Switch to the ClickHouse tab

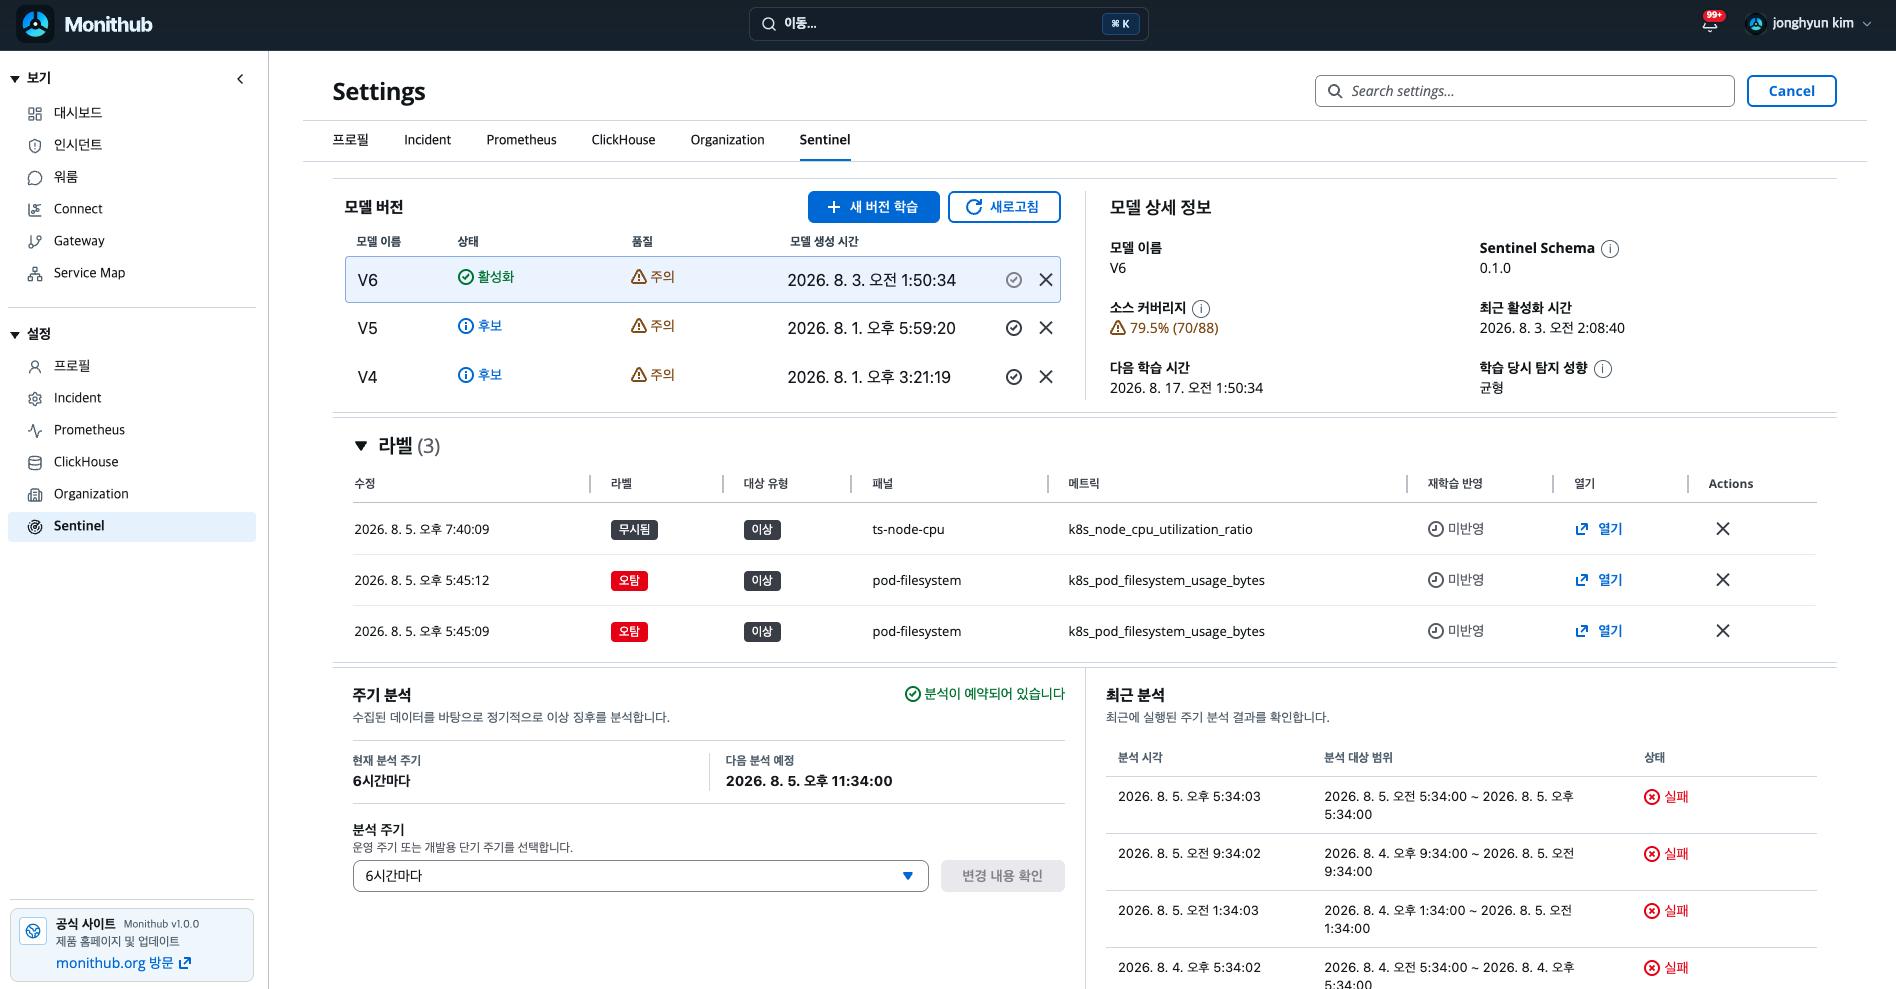pos(623,140)
